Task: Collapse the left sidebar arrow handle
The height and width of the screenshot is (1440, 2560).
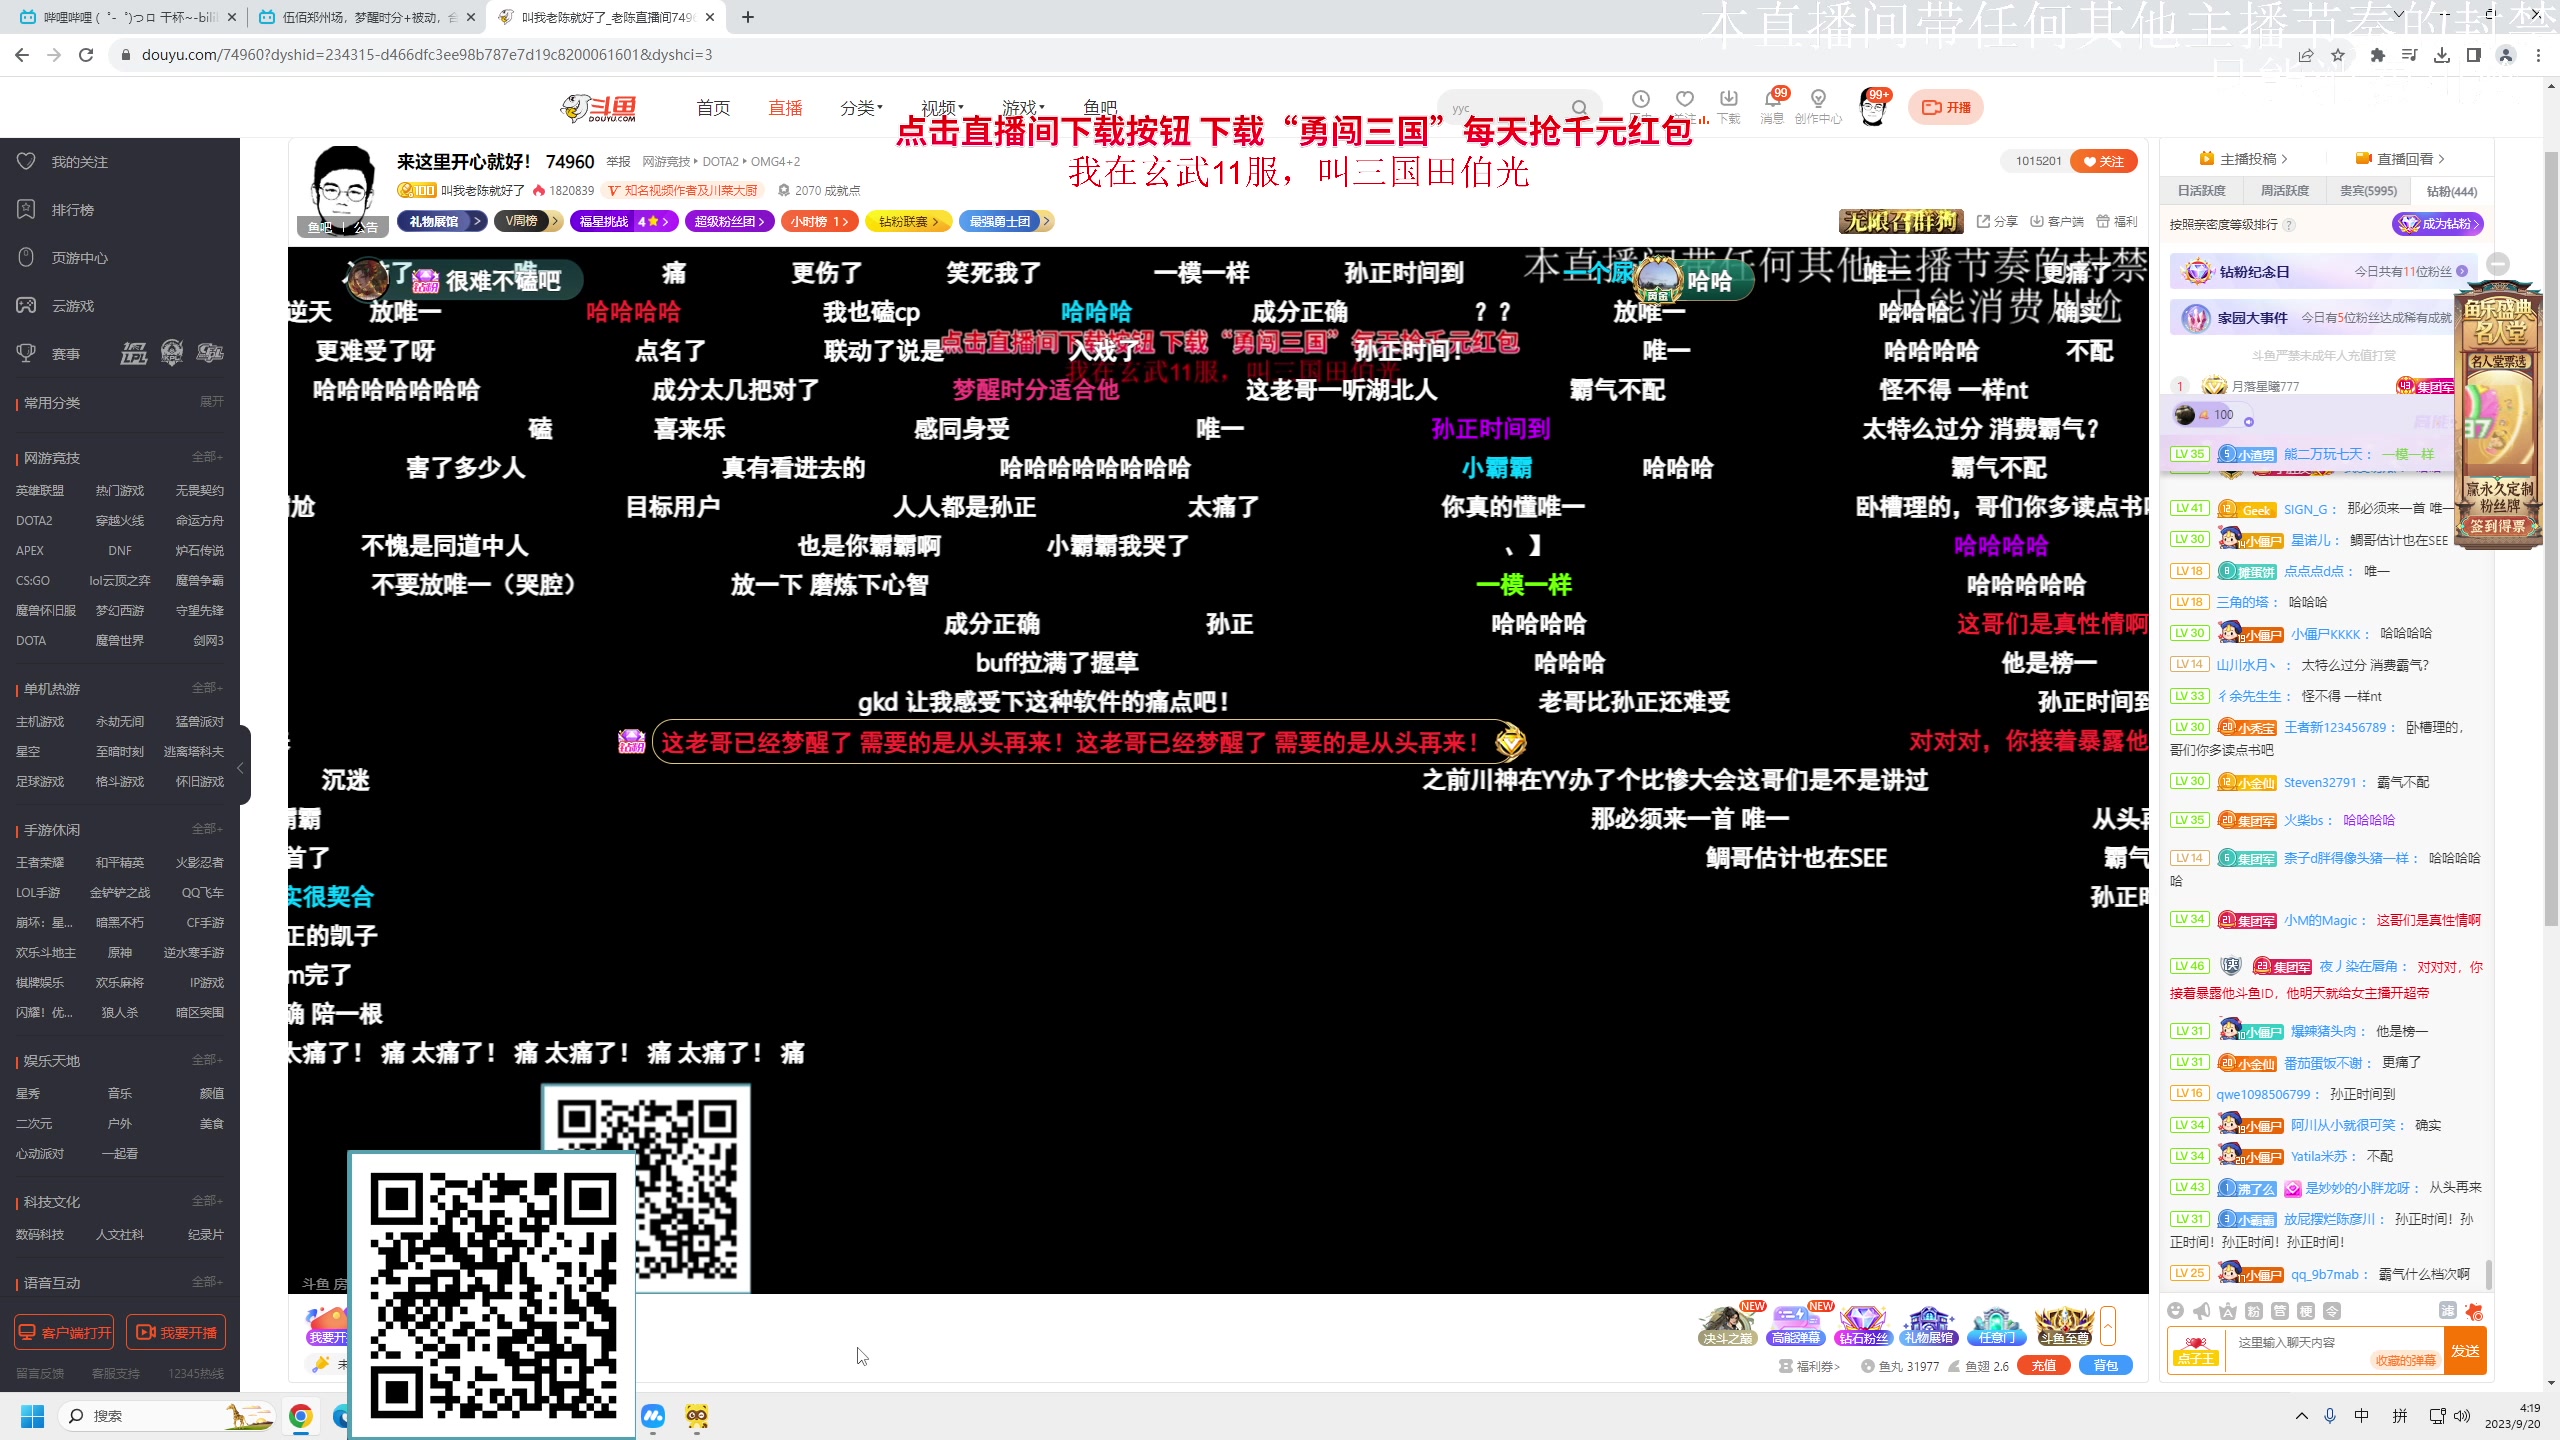Action: pyautogui.click(x=241, y=768)
